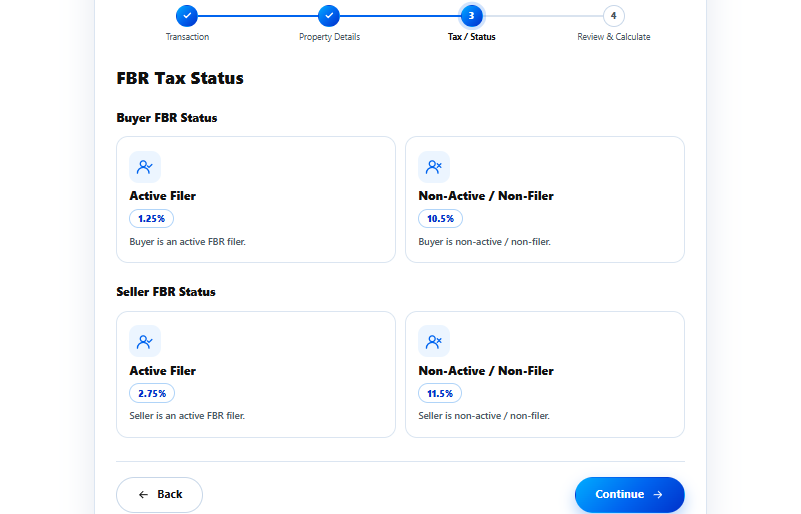Viewport: 801px width, 514px height.
Task: Choose Seller Non-Active / Non-Filer card
Action: click(545, 375)
